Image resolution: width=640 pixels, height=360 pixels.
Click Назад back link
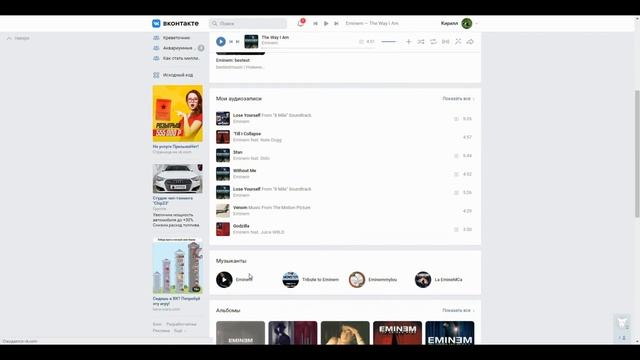tap(18, 38)
